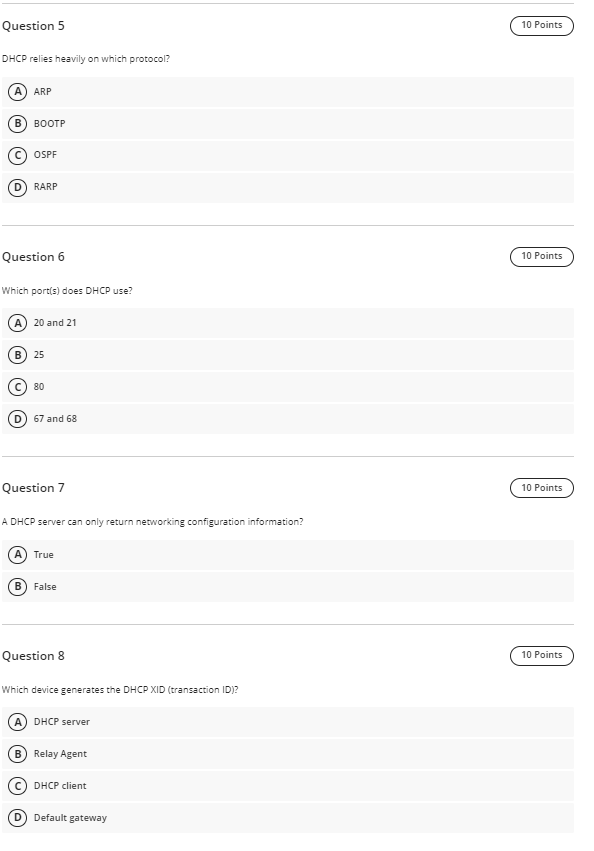Screen dimensions: 594x851
Task: Pick DHCP client for Question 8
Action: pos(288,786)
